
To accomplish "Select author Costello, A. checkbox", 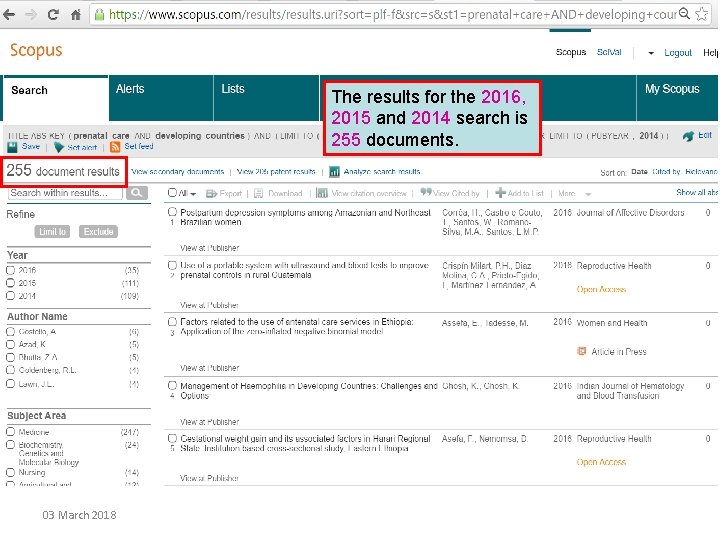I will tap(11, 332).
